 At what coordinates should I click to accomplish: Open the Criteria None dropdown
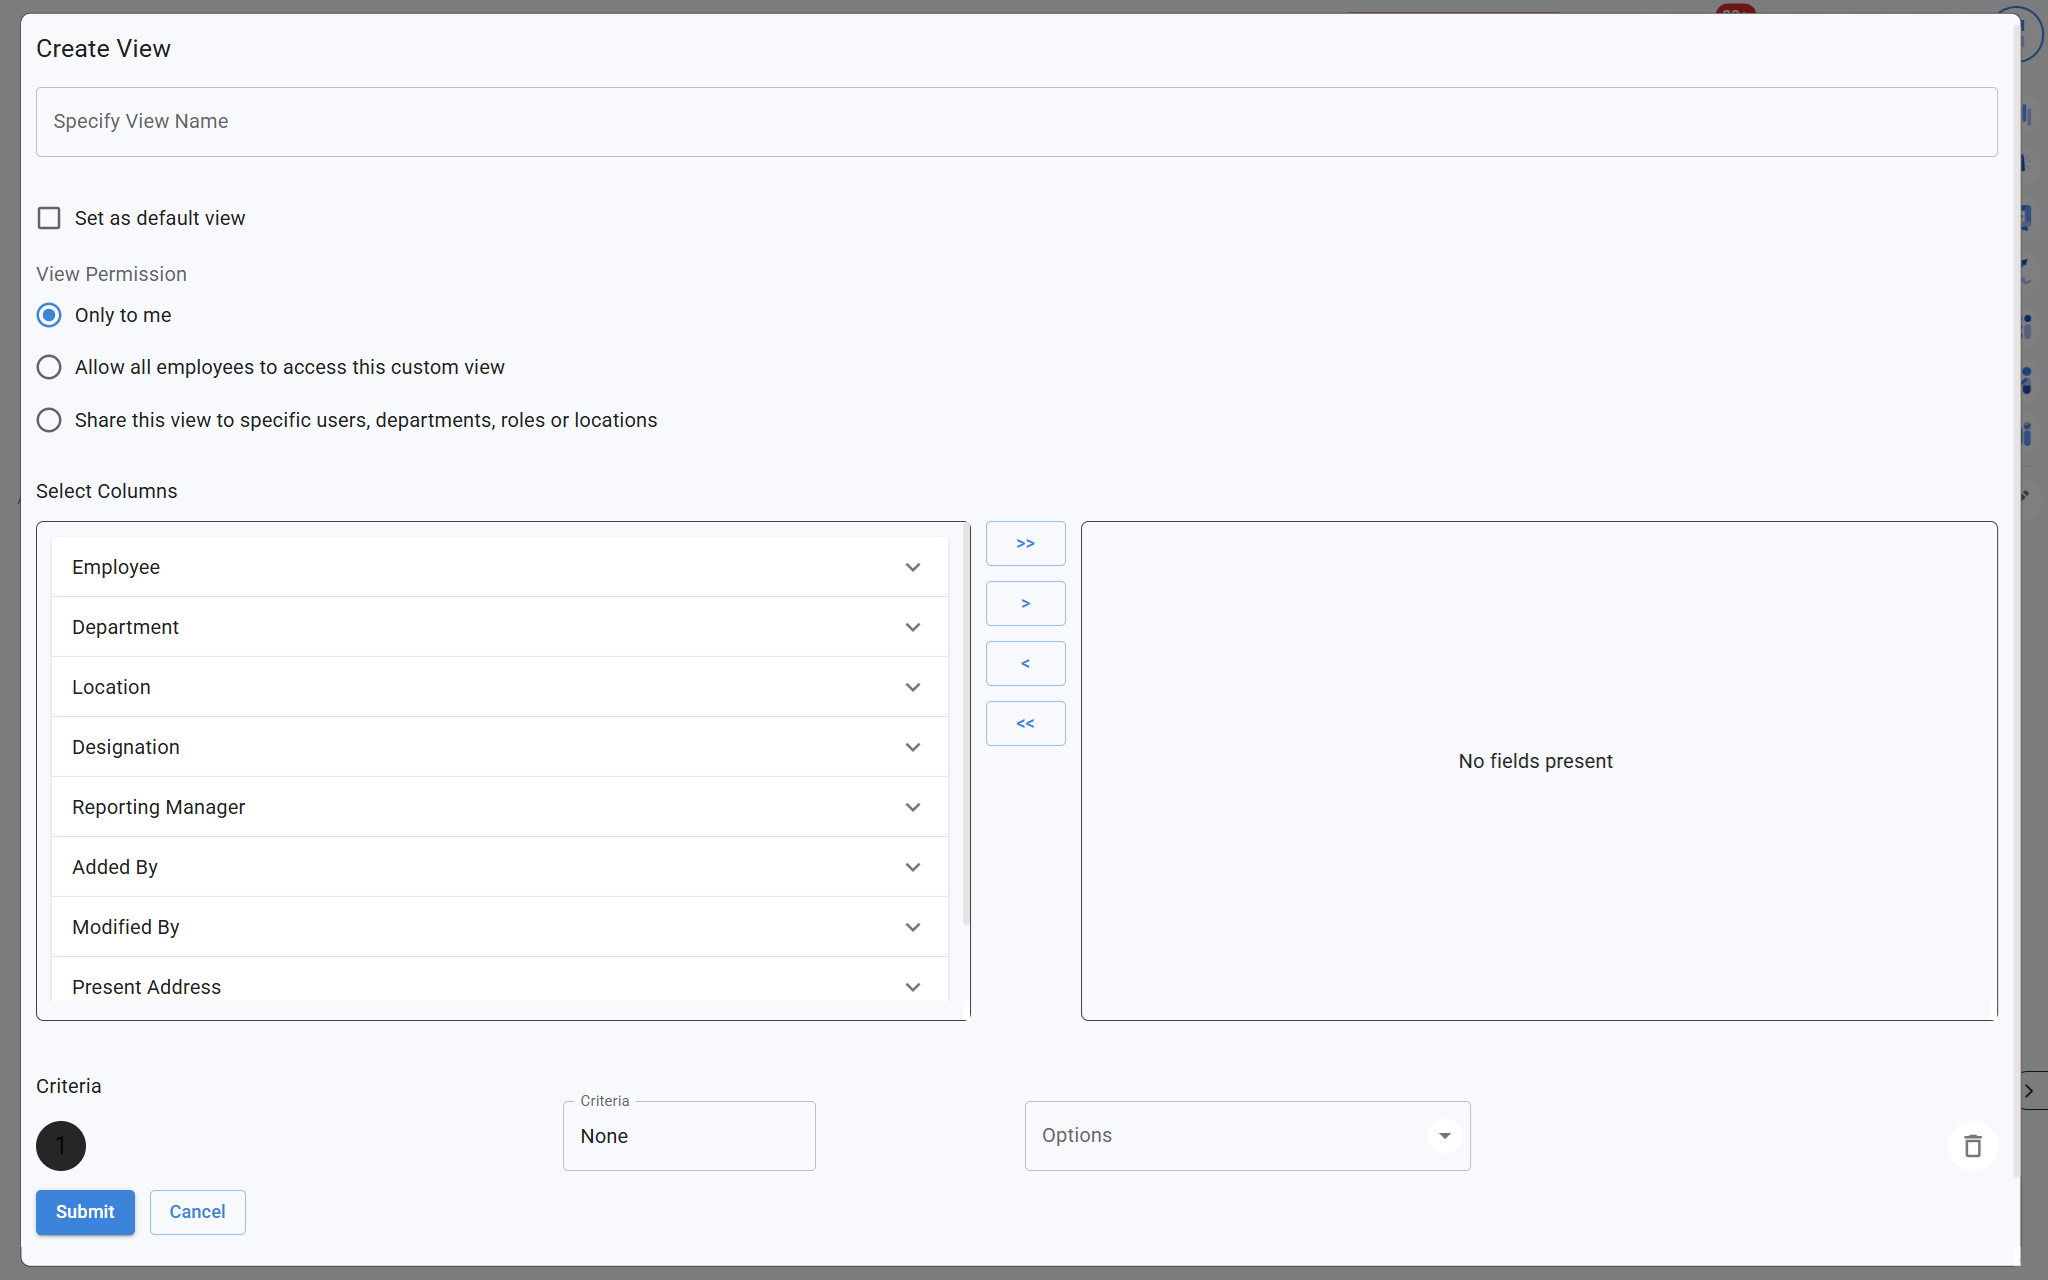click(x=689, y=1136)
